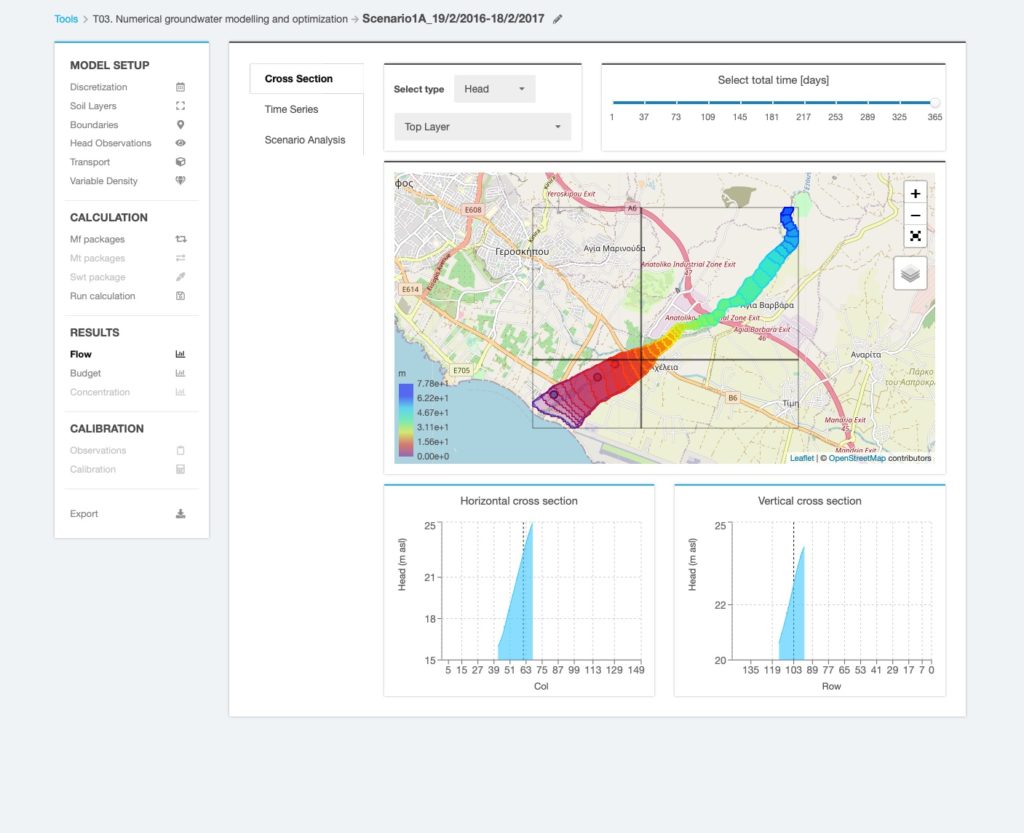Open the Top Layer dropdown

482,127
